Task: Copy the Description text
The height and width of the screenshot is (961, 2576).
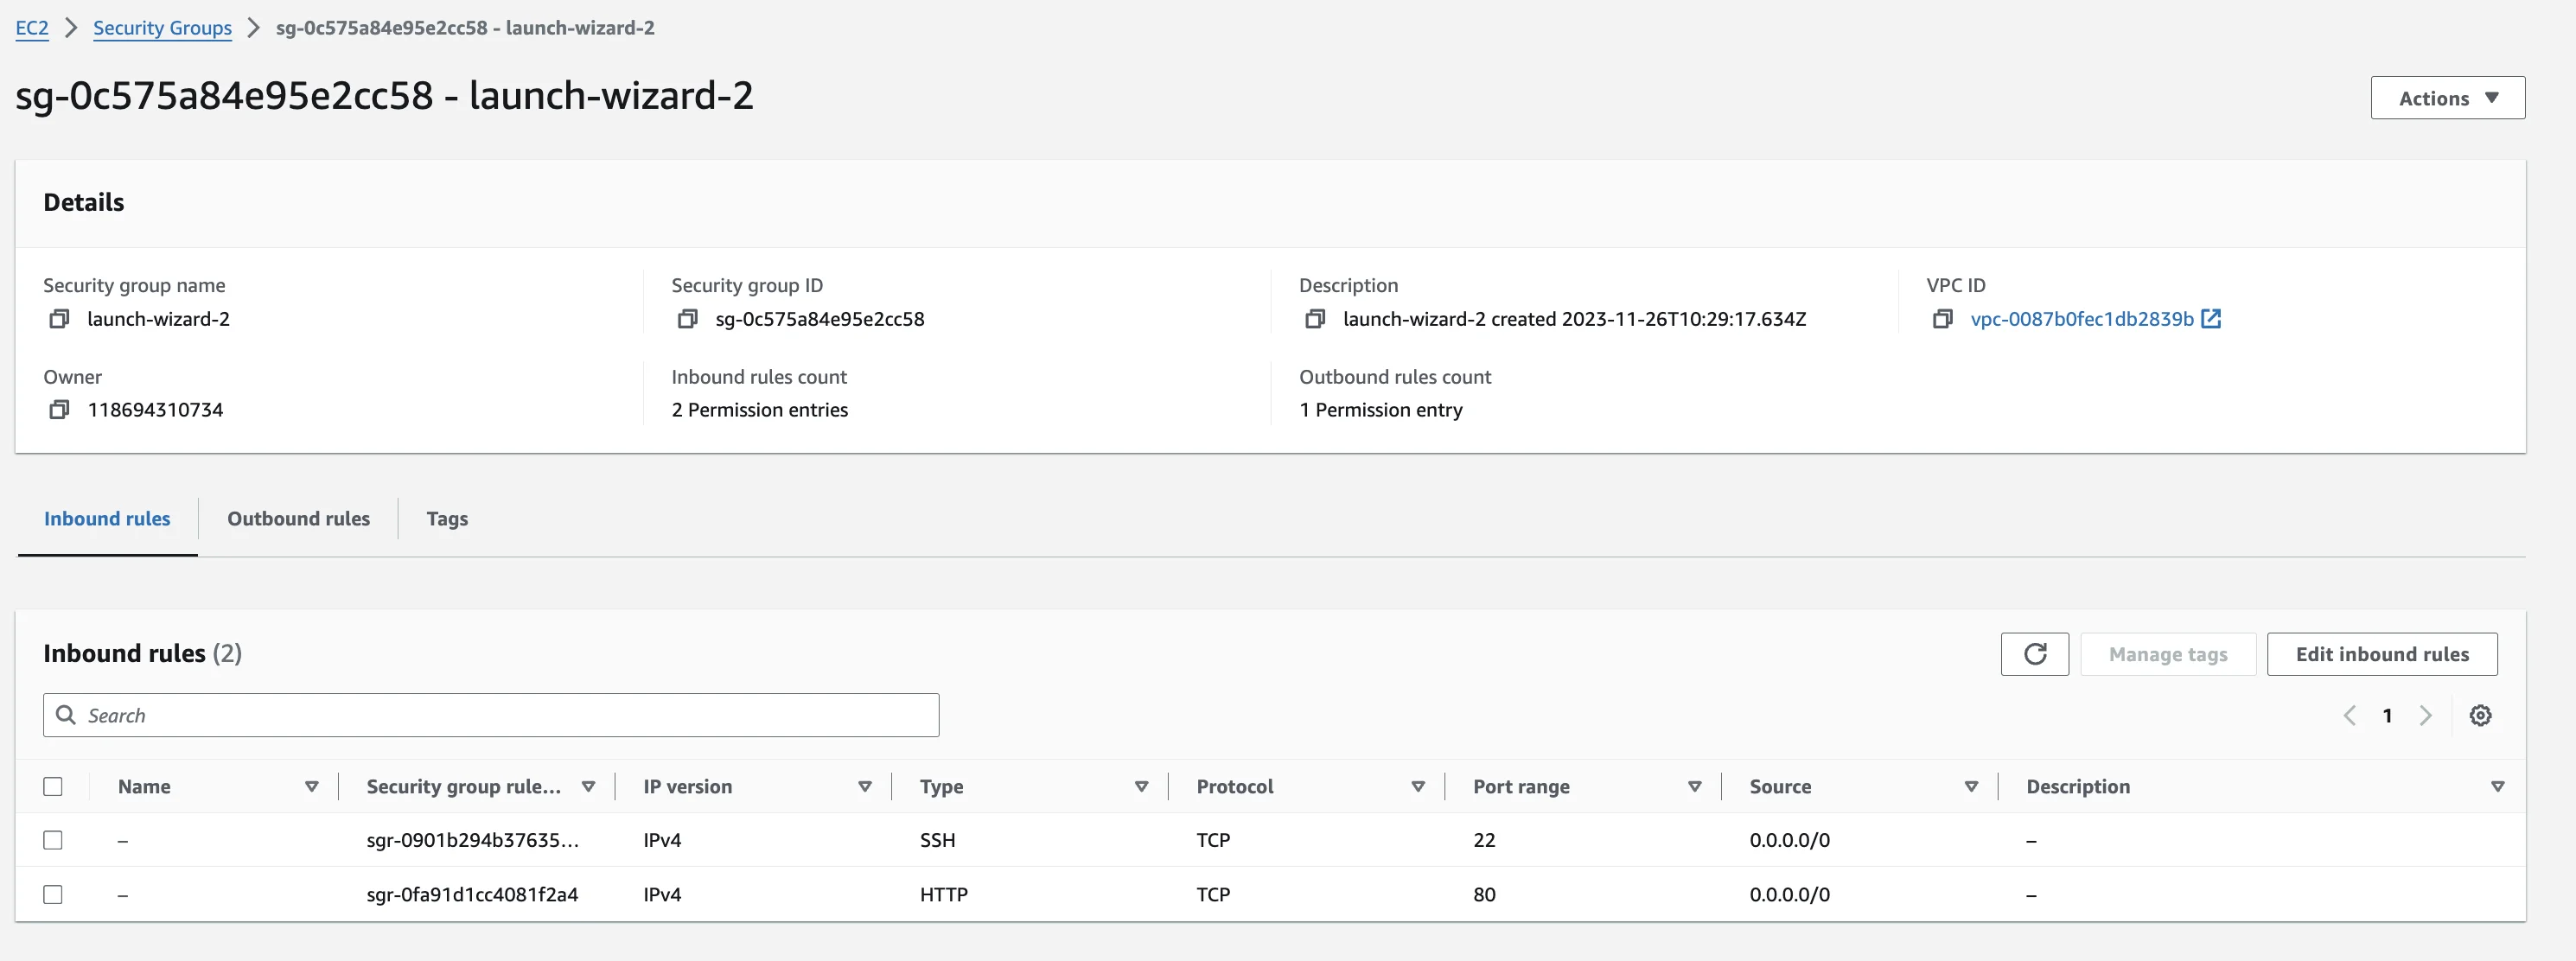Action: click(x=1315, y=319)
